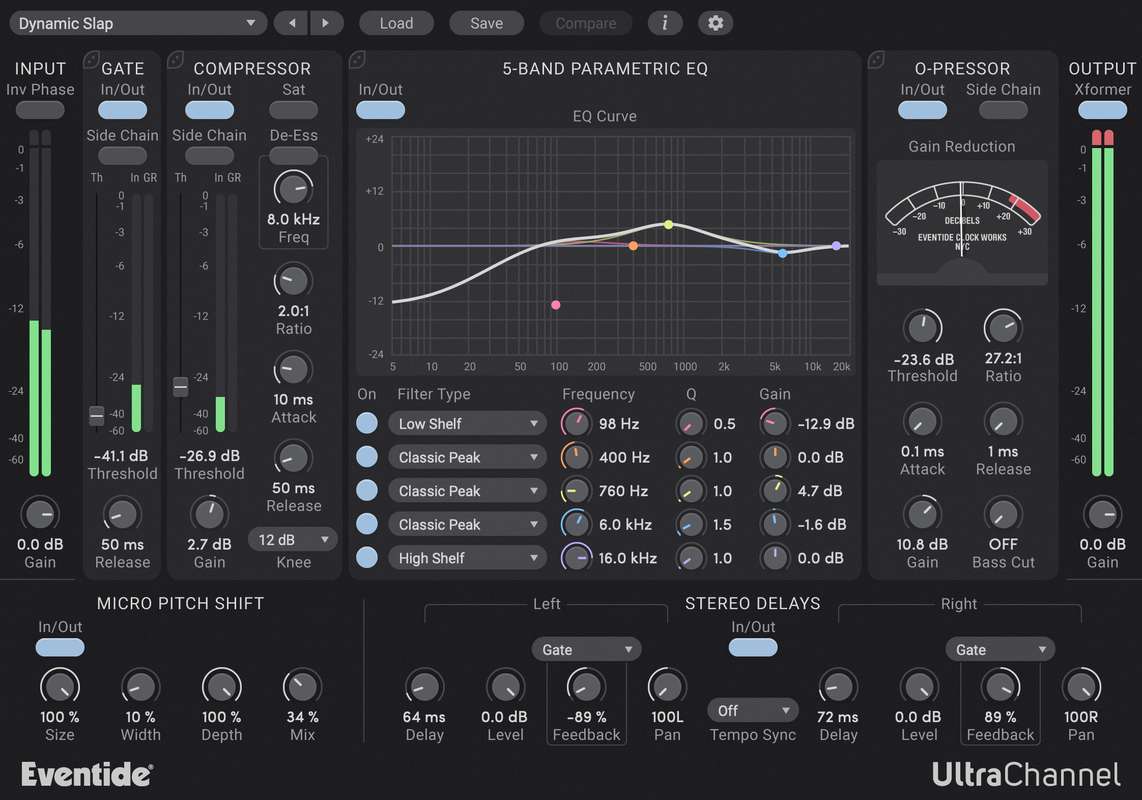Image resolution: width=1142 pixels, height=800 pixels.
Task: Click the Load button
Action: tap(396, 23)
